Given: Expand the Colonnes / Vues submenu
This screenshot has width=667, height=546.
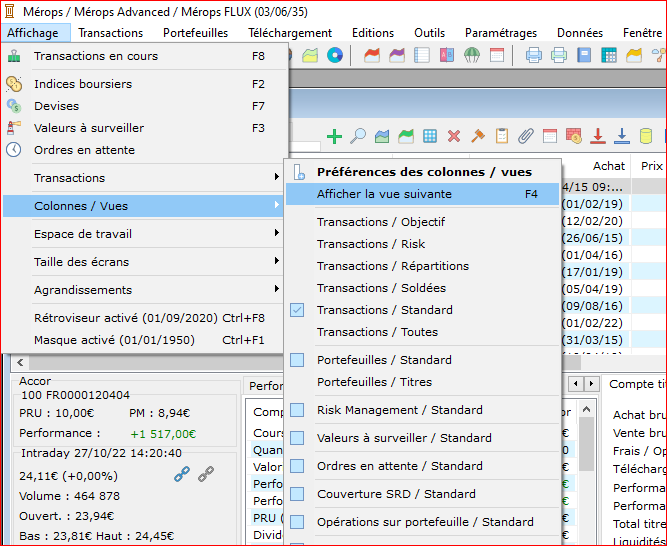Looking at the screenshot, I should [143, 206].
